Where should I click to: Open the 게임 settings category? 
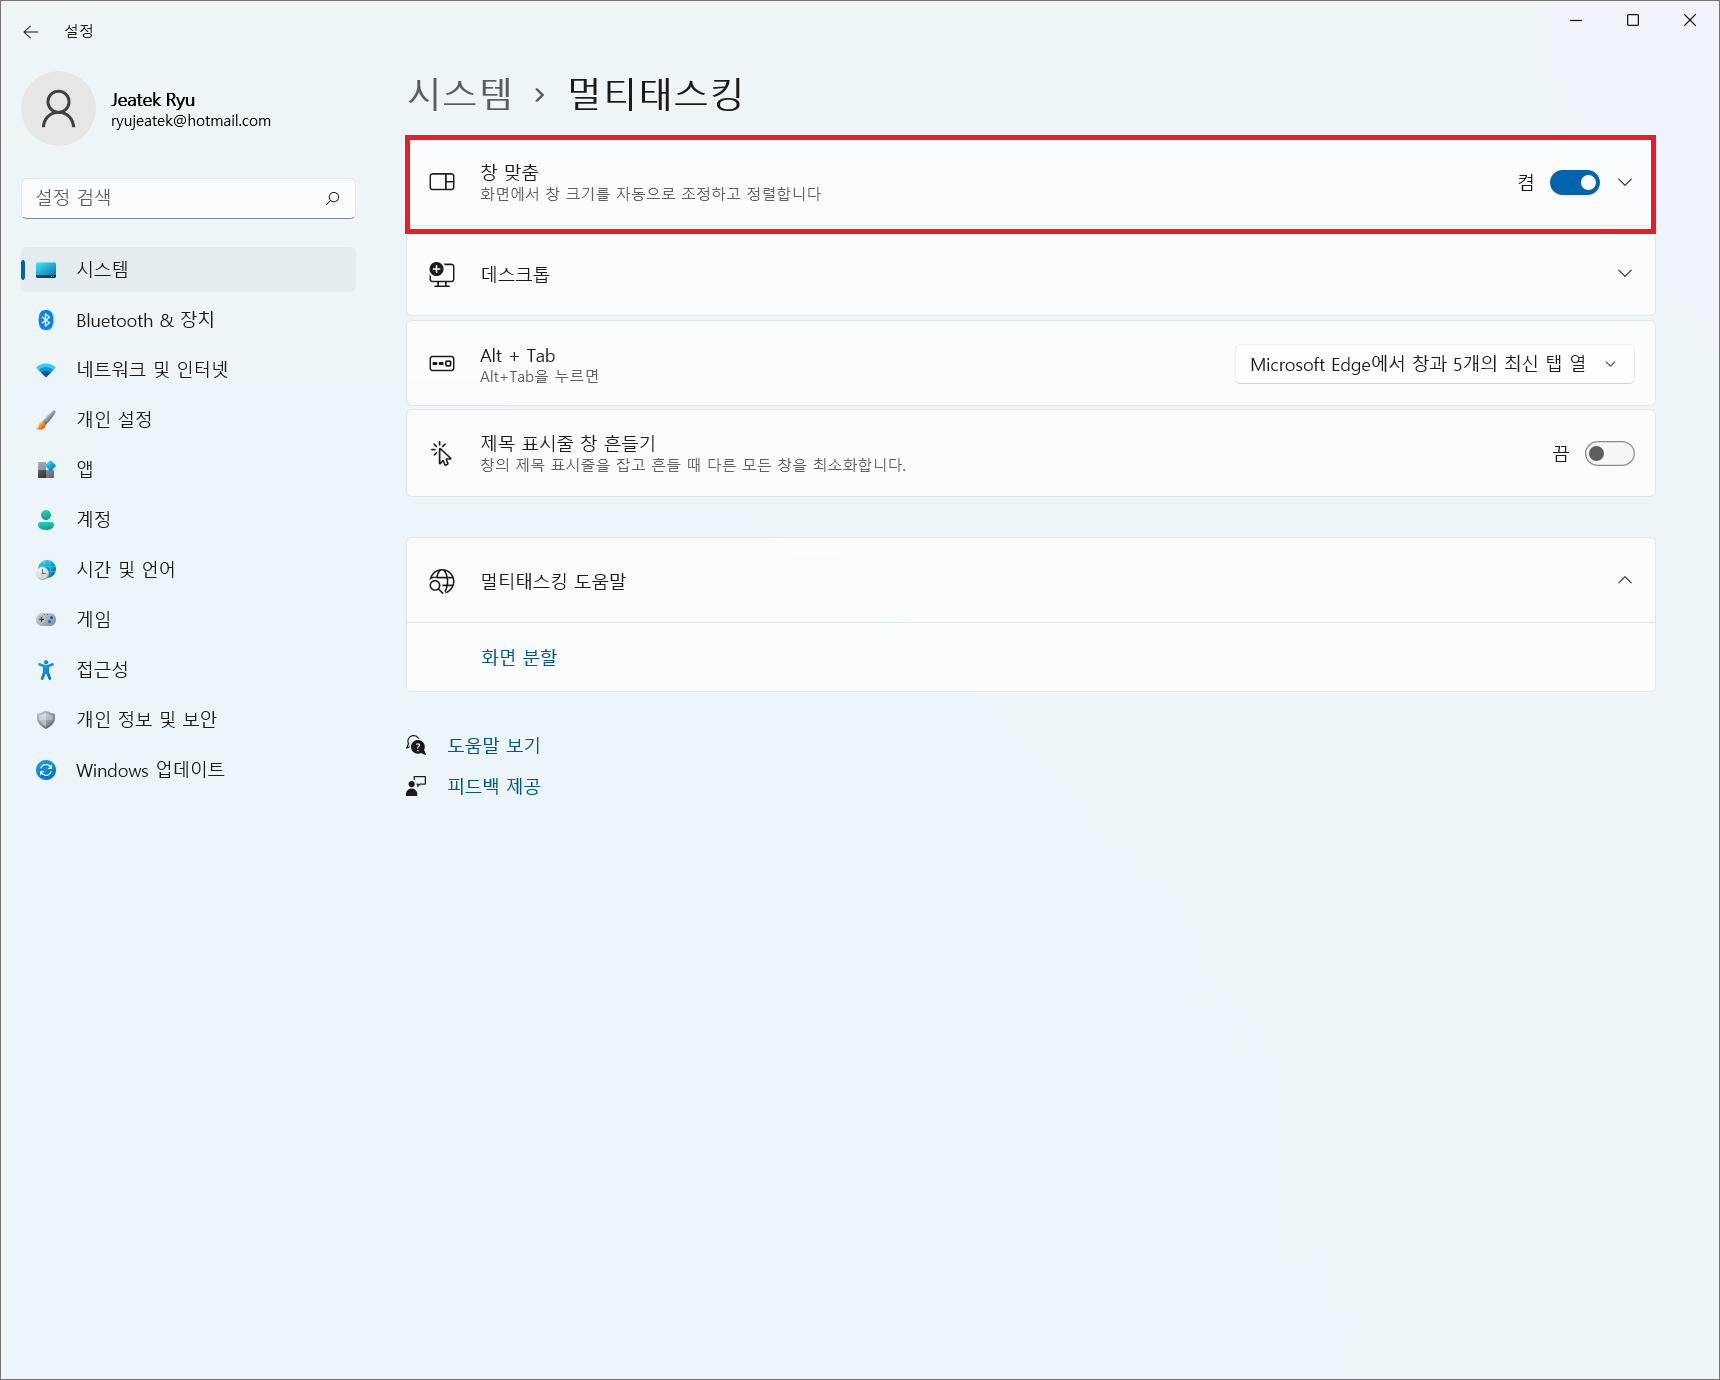[x=188, y=620]
